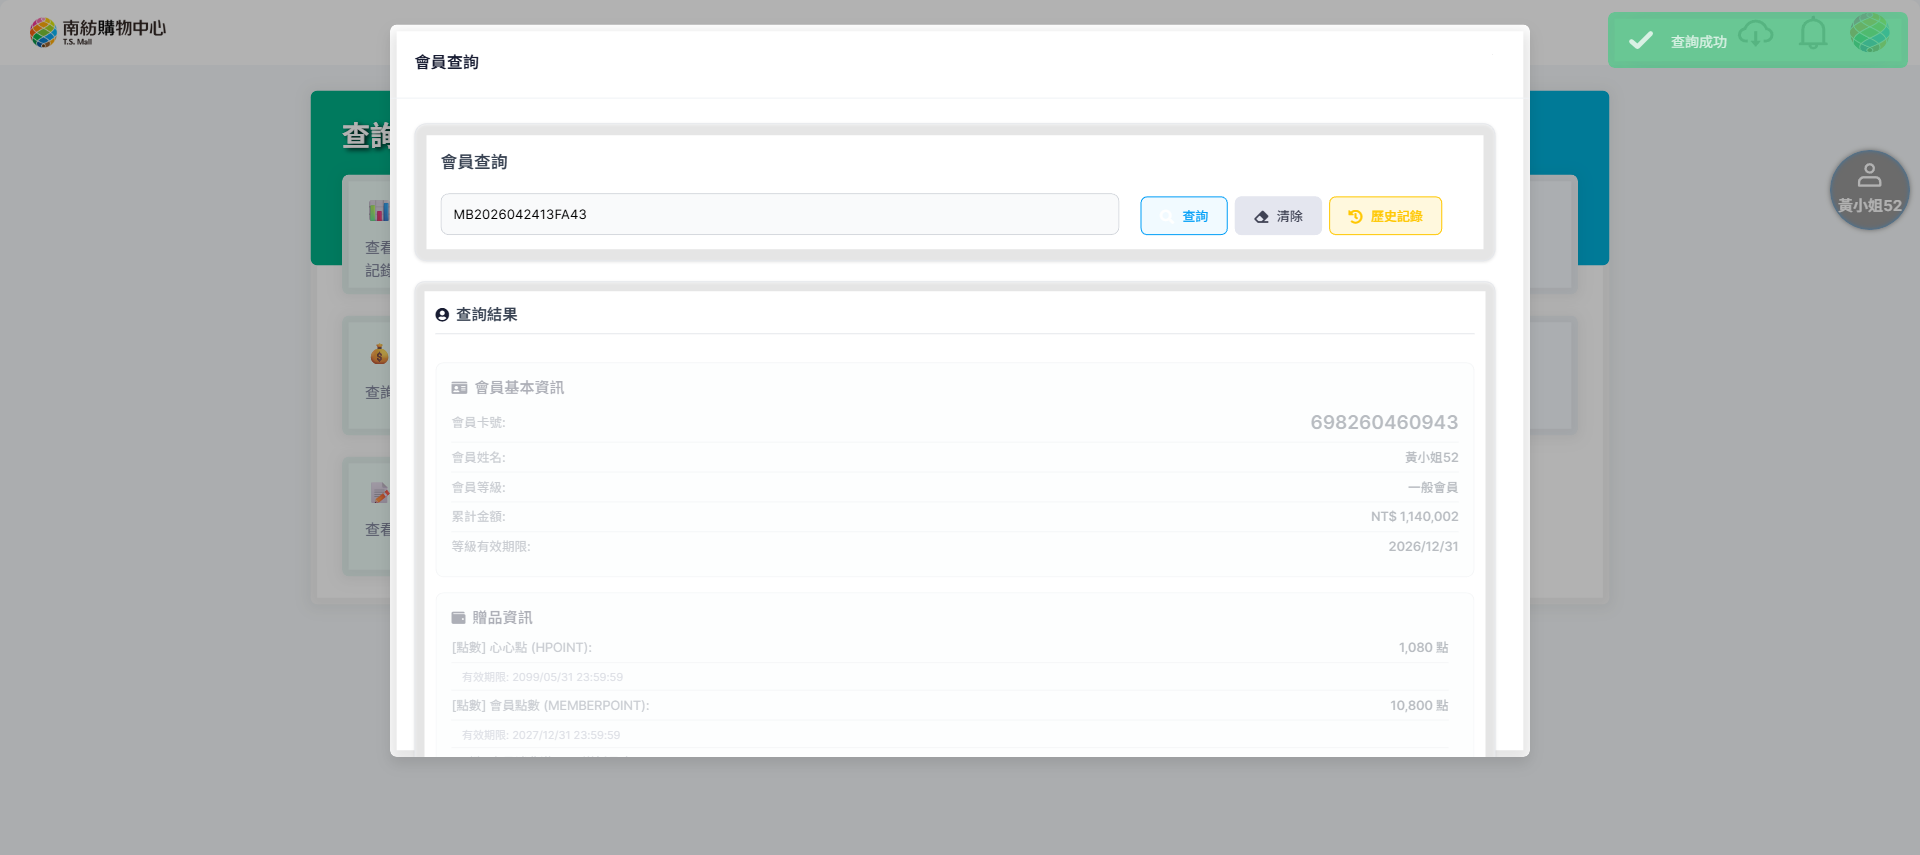Click the checkmark icon in 查詢成功 toast
1920x855 pixels.
click(x=1640, y=40)
